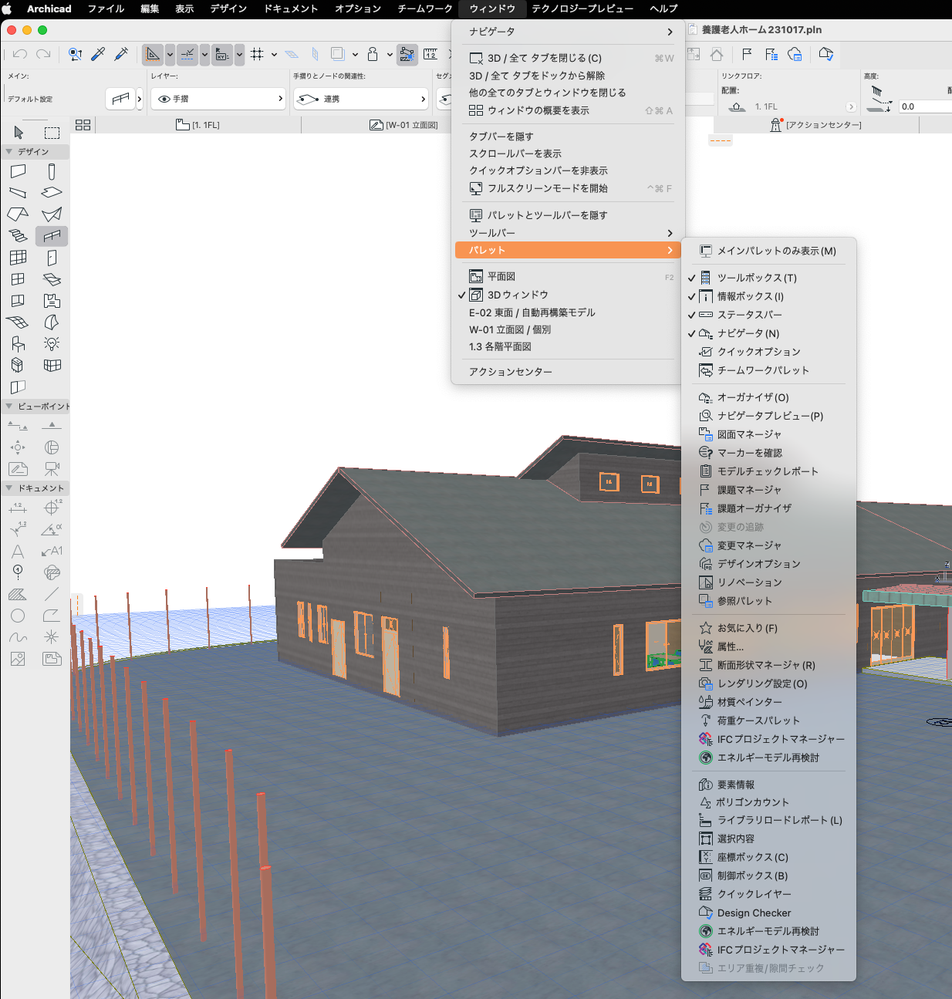
Task: Collapse the デザイン toolbox section
Action: pyautogui.click(x=9, y=152)
